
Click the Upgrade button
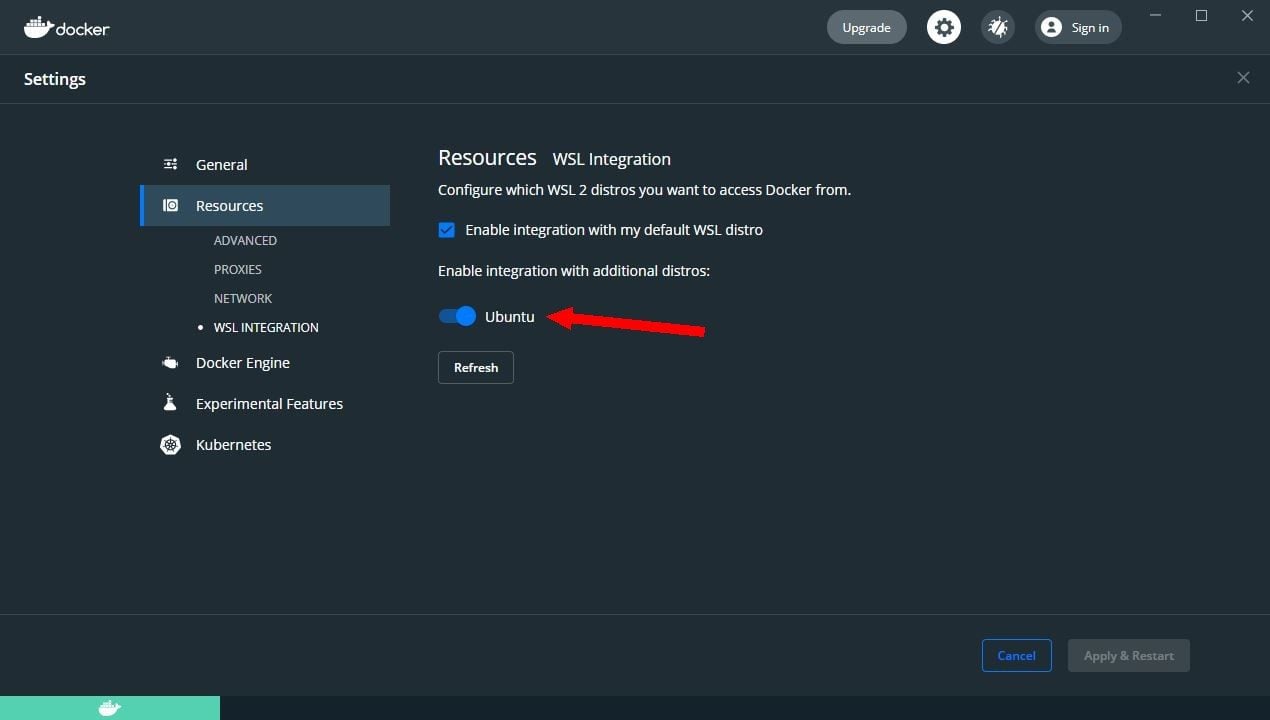866,27
